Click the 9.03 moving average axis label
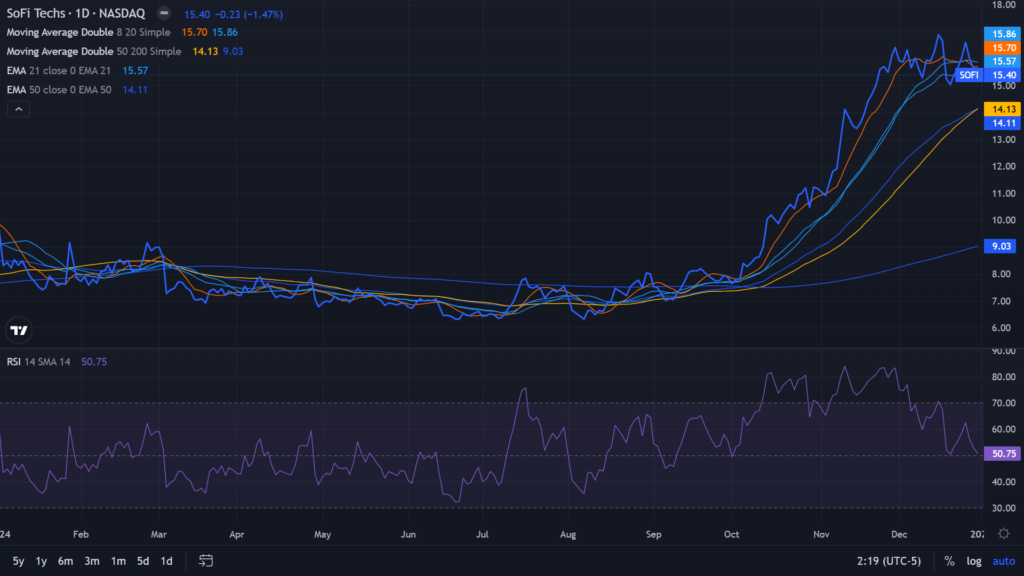Image resolution: width=1024 pixels, height=576 pixels. [x=1001, y=246]
